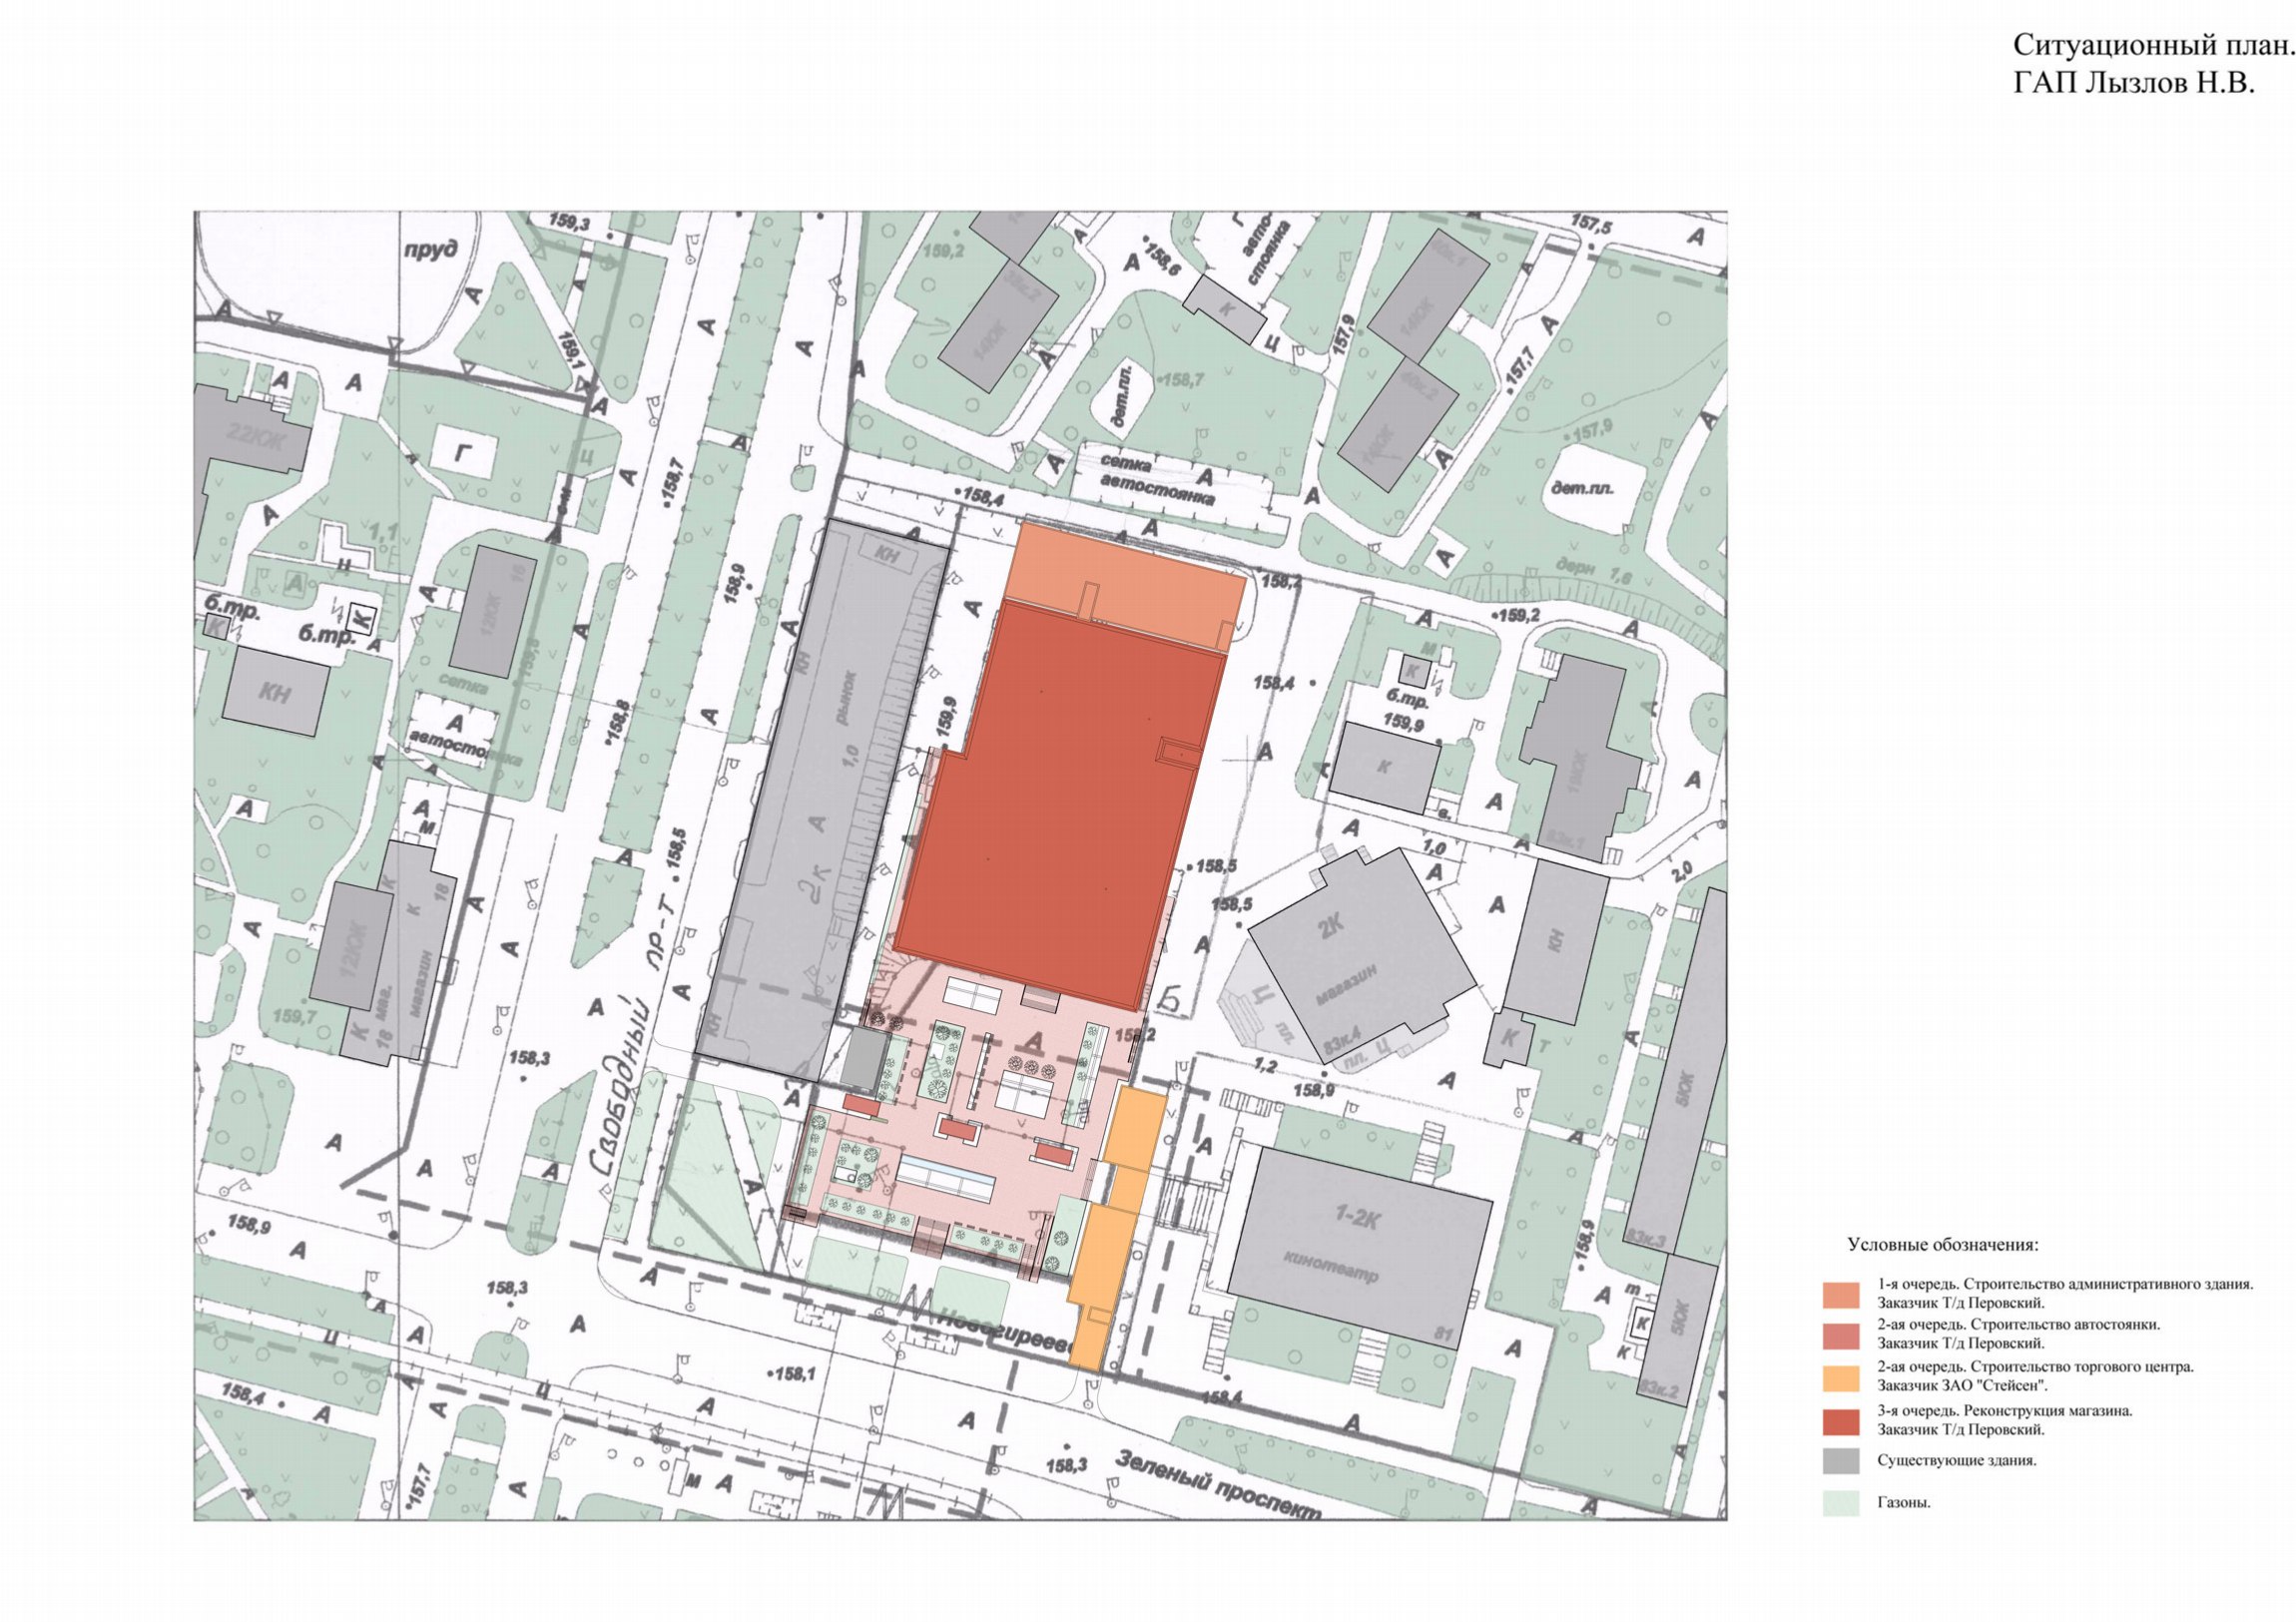Click the orange shopping center legend swatch

coord(1840,1377)
